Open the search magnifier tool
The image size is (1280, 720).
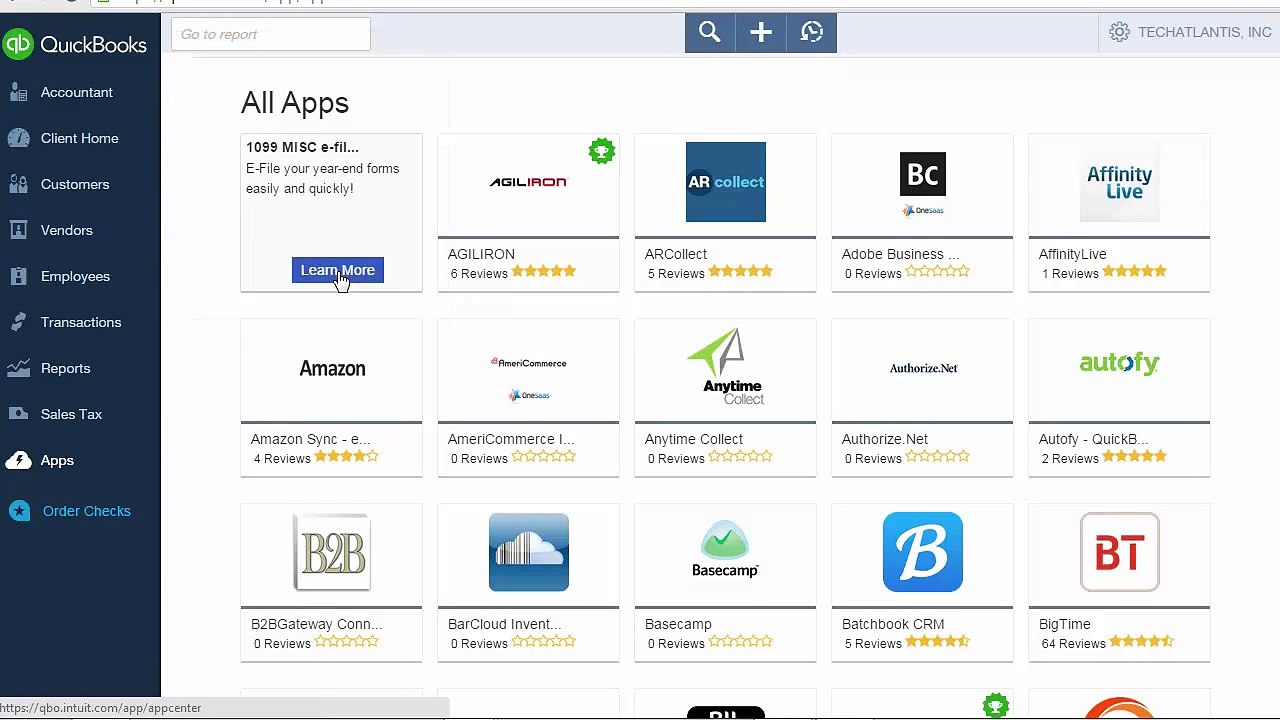710,33
